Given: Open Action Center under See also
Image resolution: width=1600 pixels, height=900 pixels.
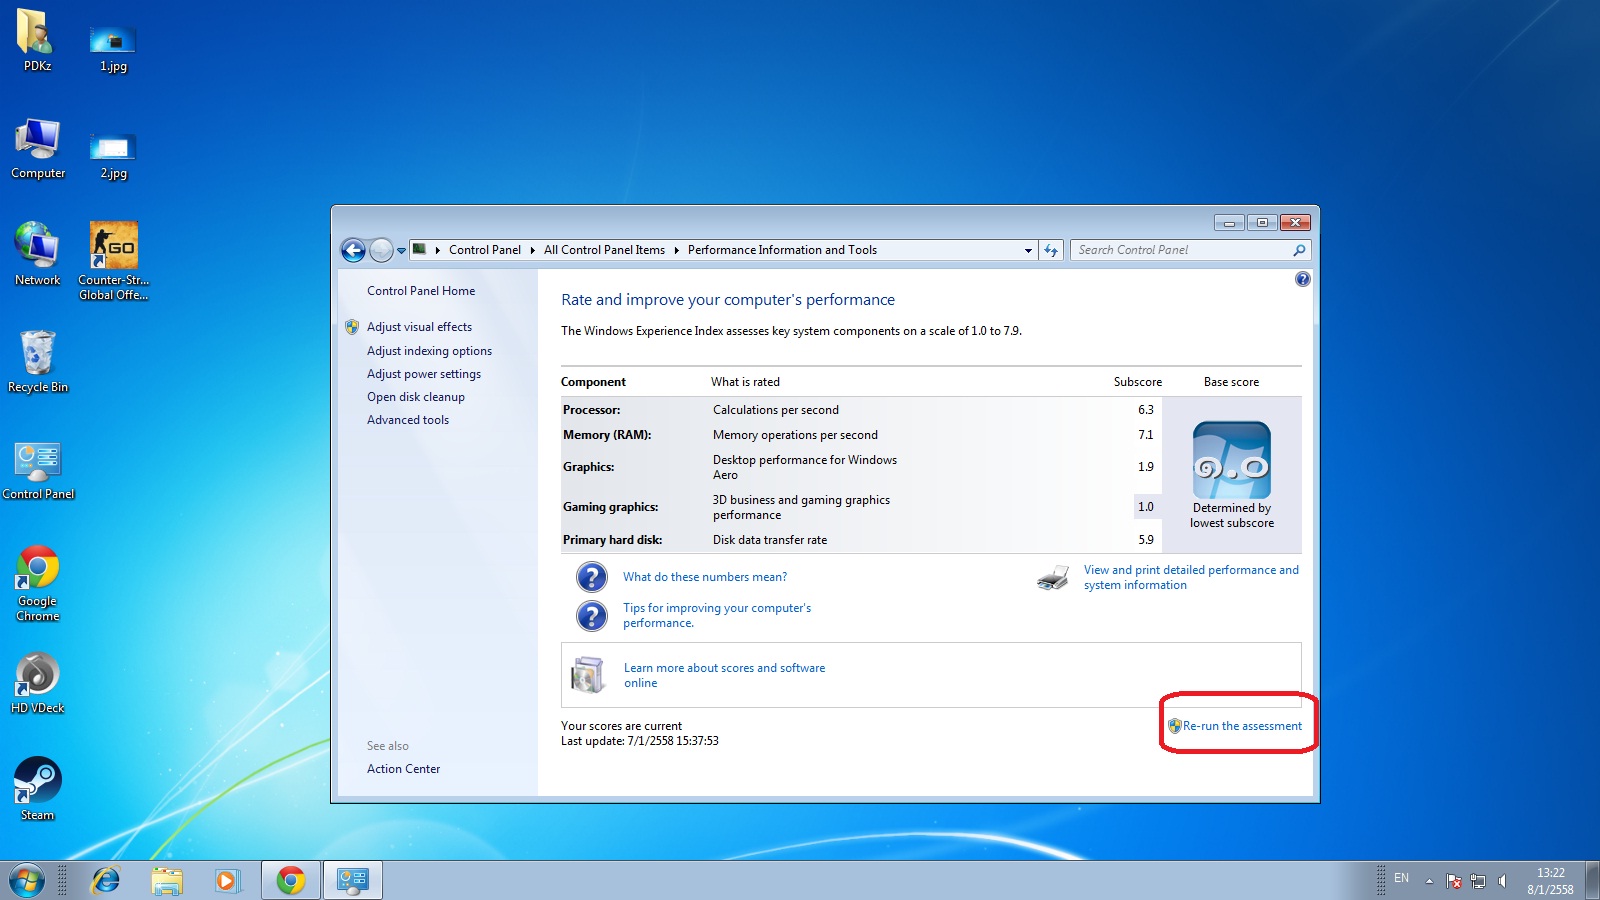Looking at the screenshot, I should [x=403, y=769].
